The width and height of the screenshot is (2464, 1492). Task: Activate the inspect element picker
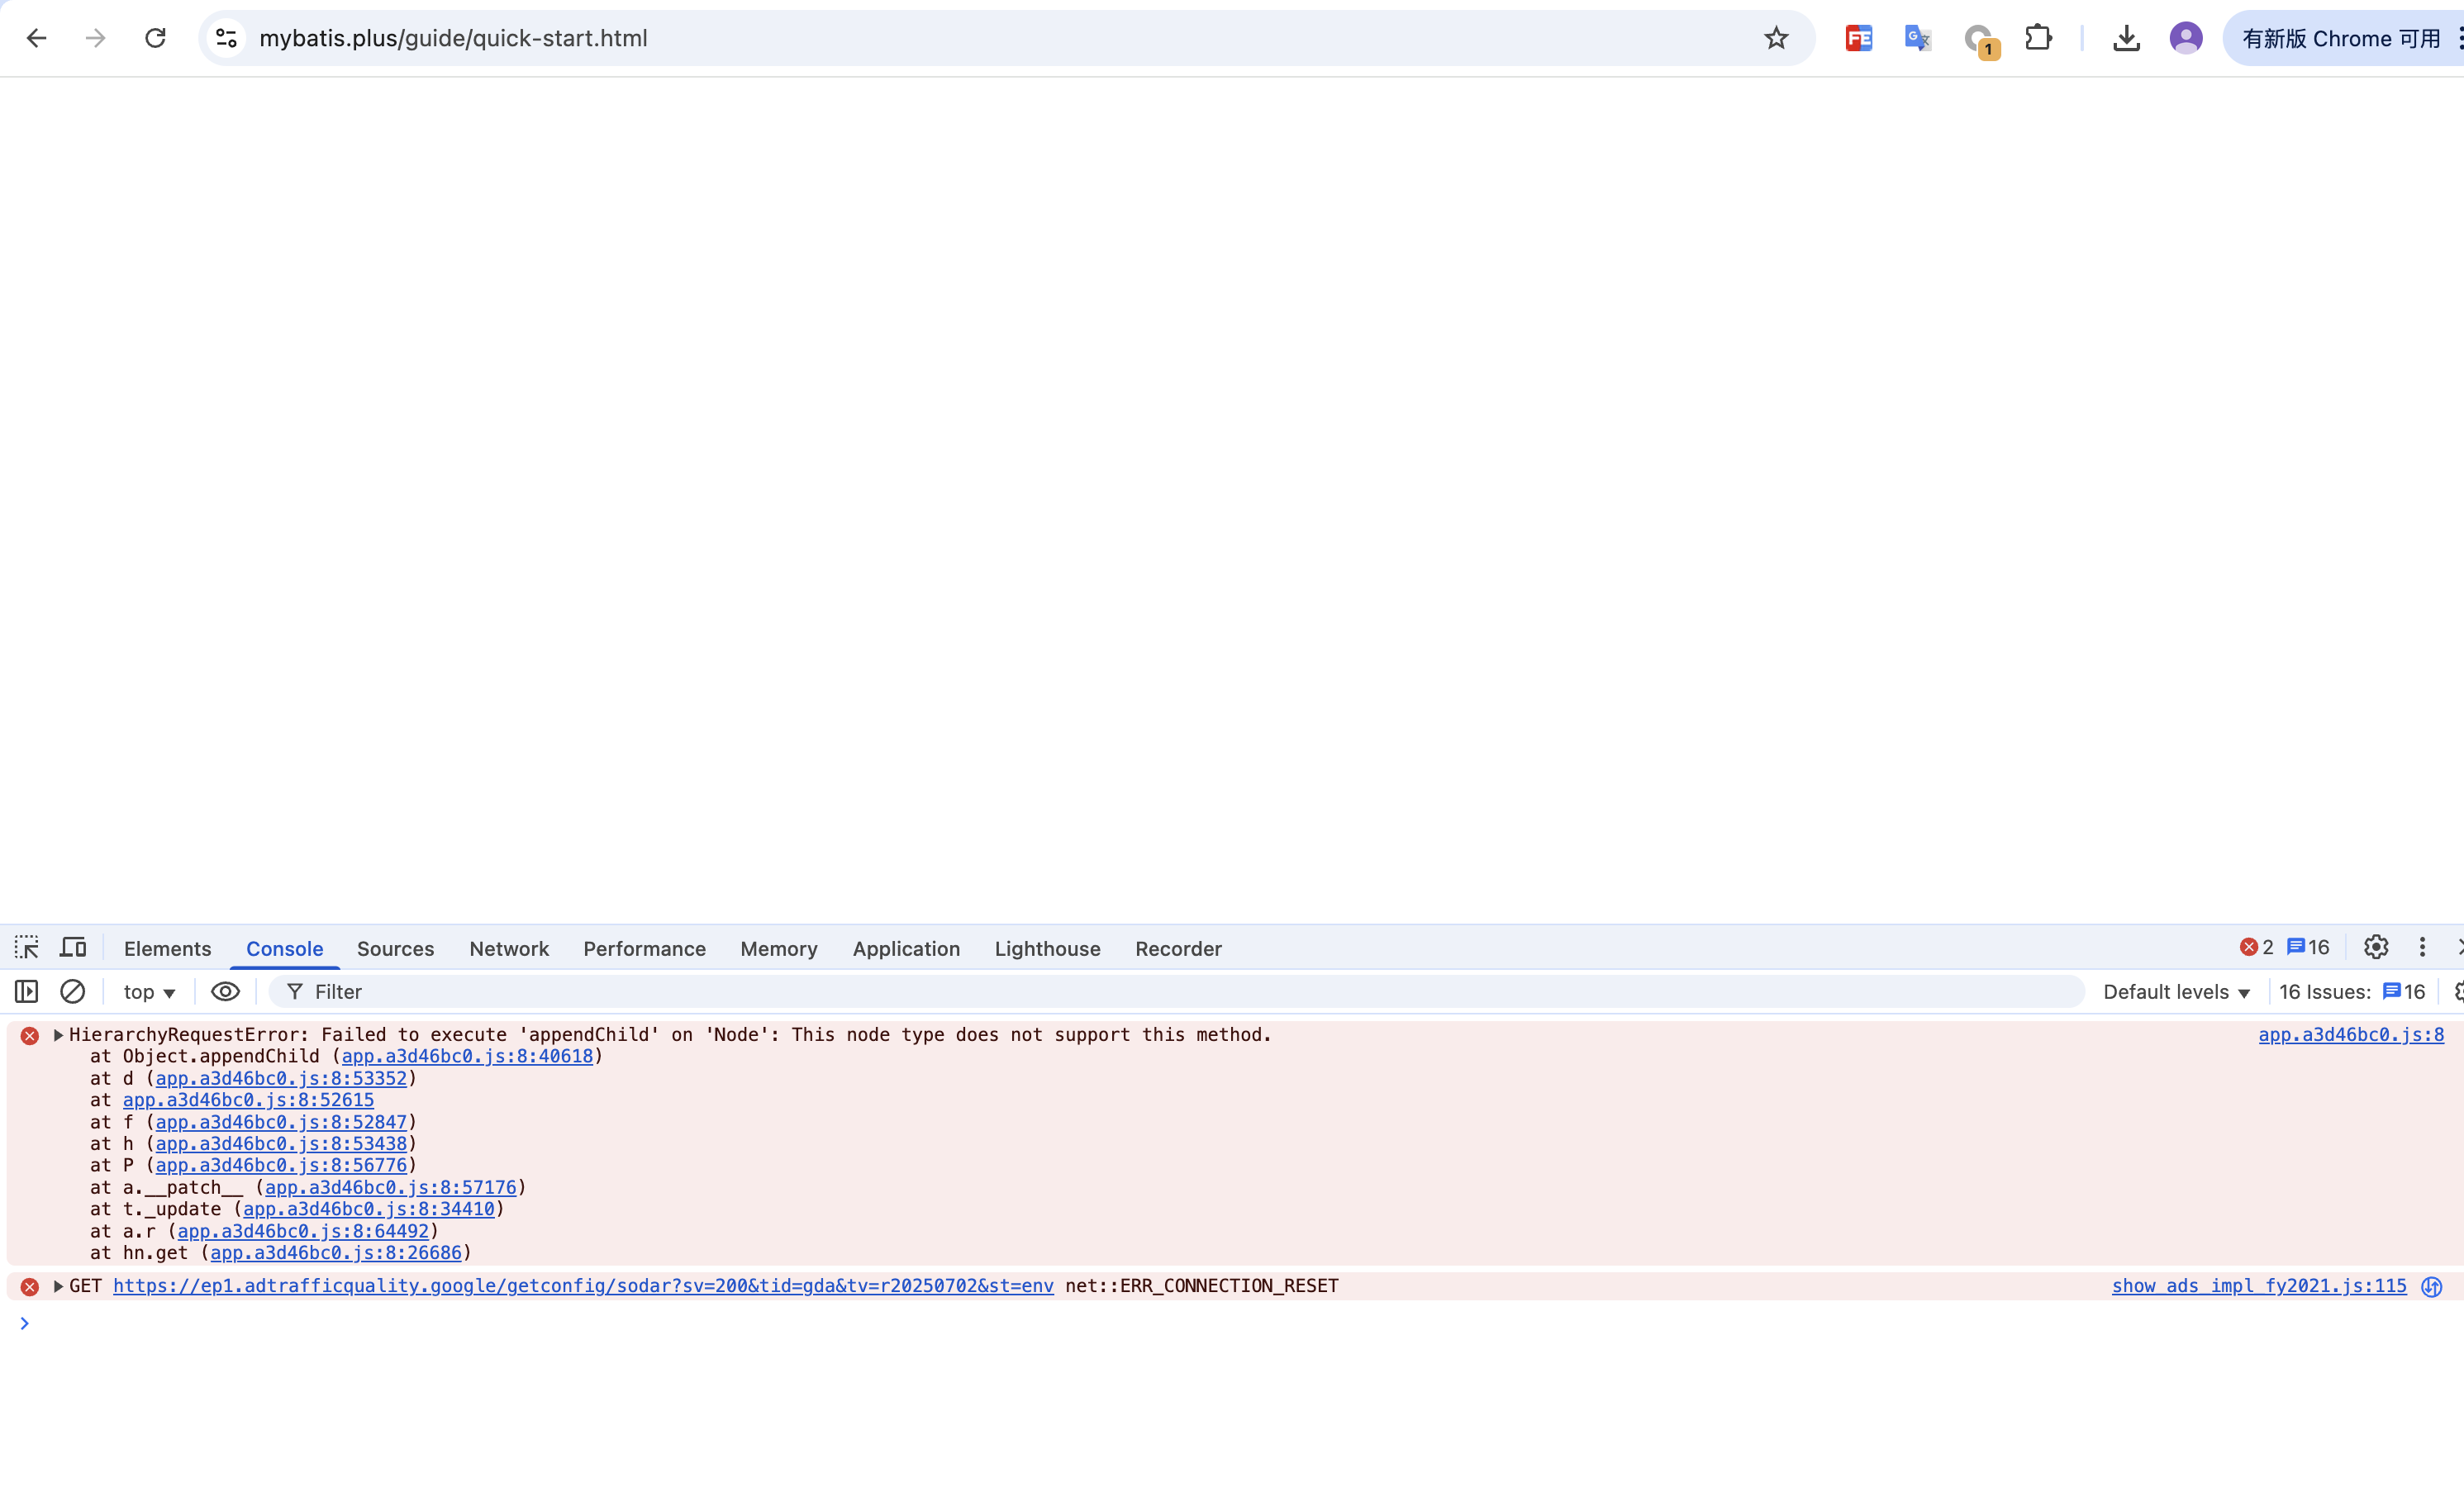point(27,947)
